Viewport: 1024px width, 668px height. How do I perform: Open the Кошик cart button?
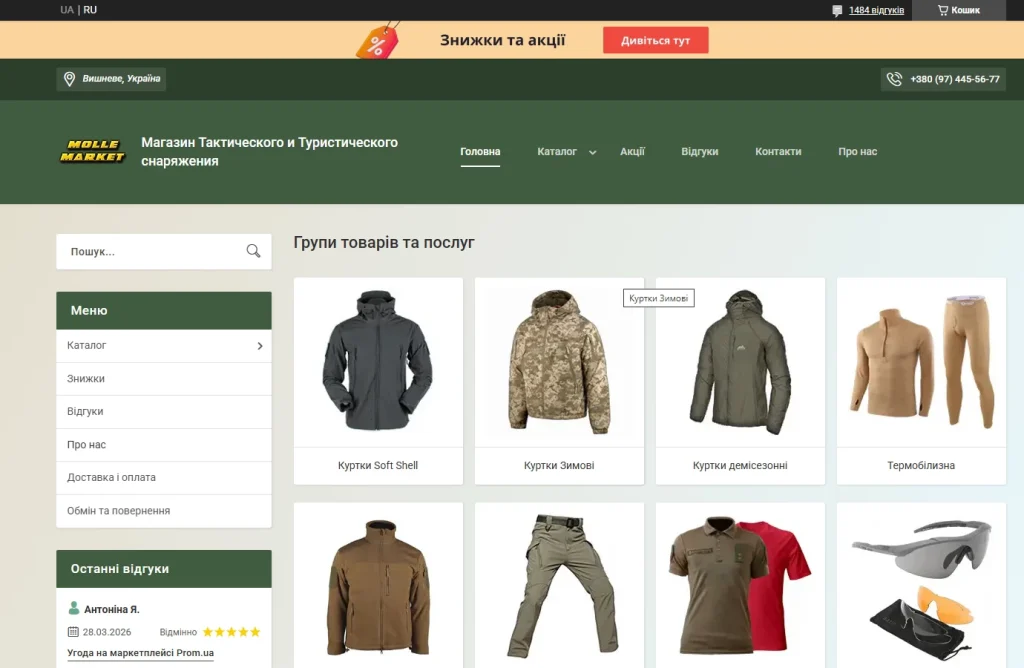959,10
